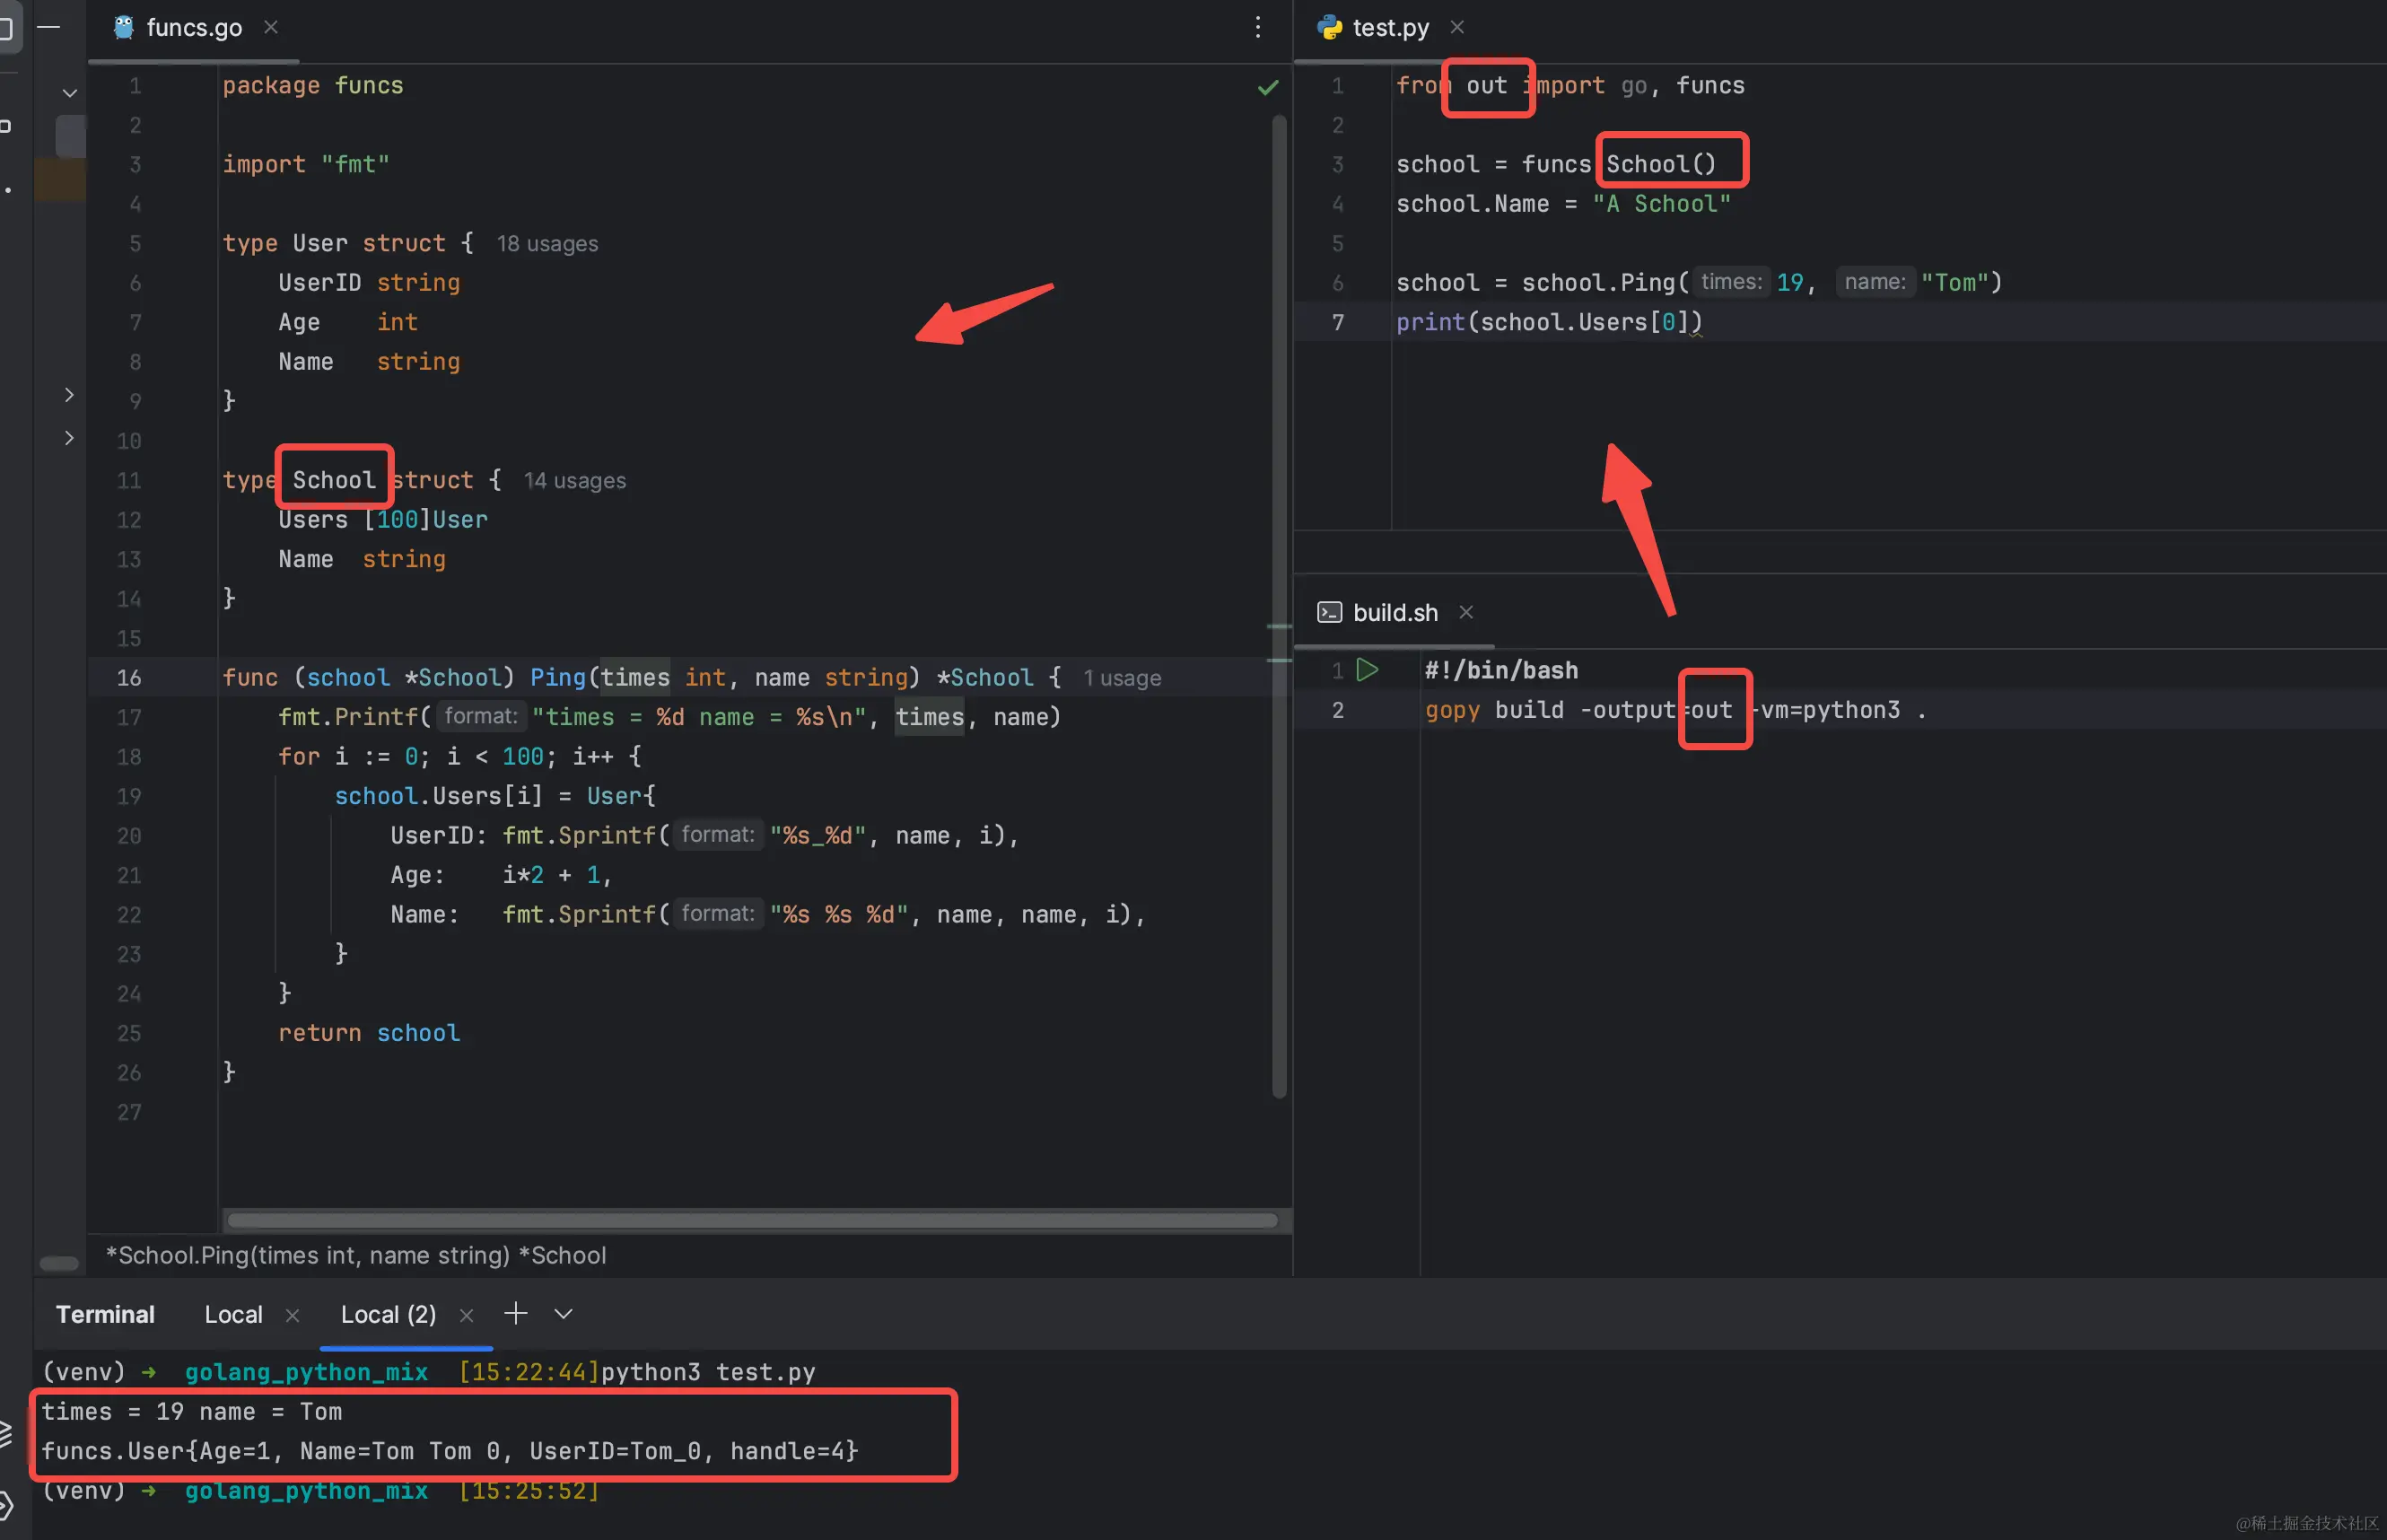This screenshot has height=1540, width=2387.
Task: Open the terminal sessions dropdown arrow
Action: [563, 1313]
